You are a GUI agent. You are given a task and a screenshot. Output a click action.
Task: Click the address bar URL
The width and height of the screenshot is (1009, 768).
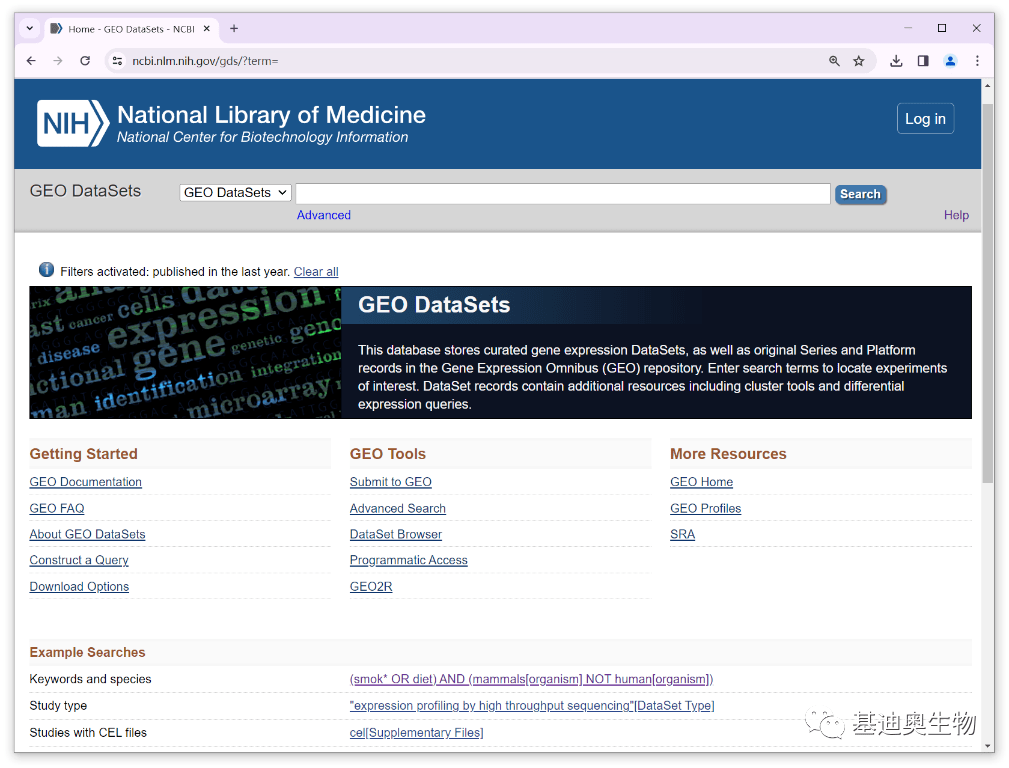[x=205, y=61]
